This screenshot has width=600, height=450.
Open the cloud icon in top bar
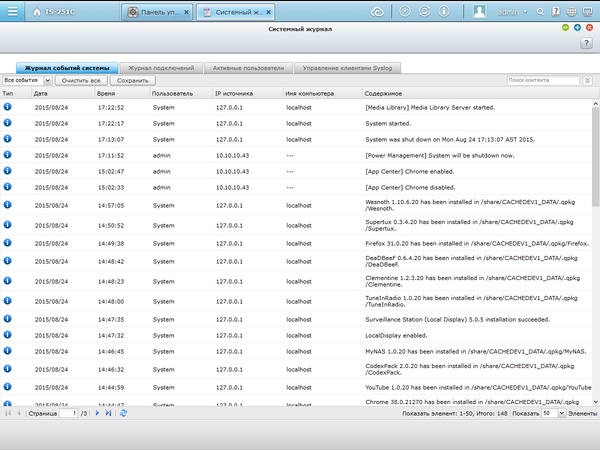click(377, 12)
